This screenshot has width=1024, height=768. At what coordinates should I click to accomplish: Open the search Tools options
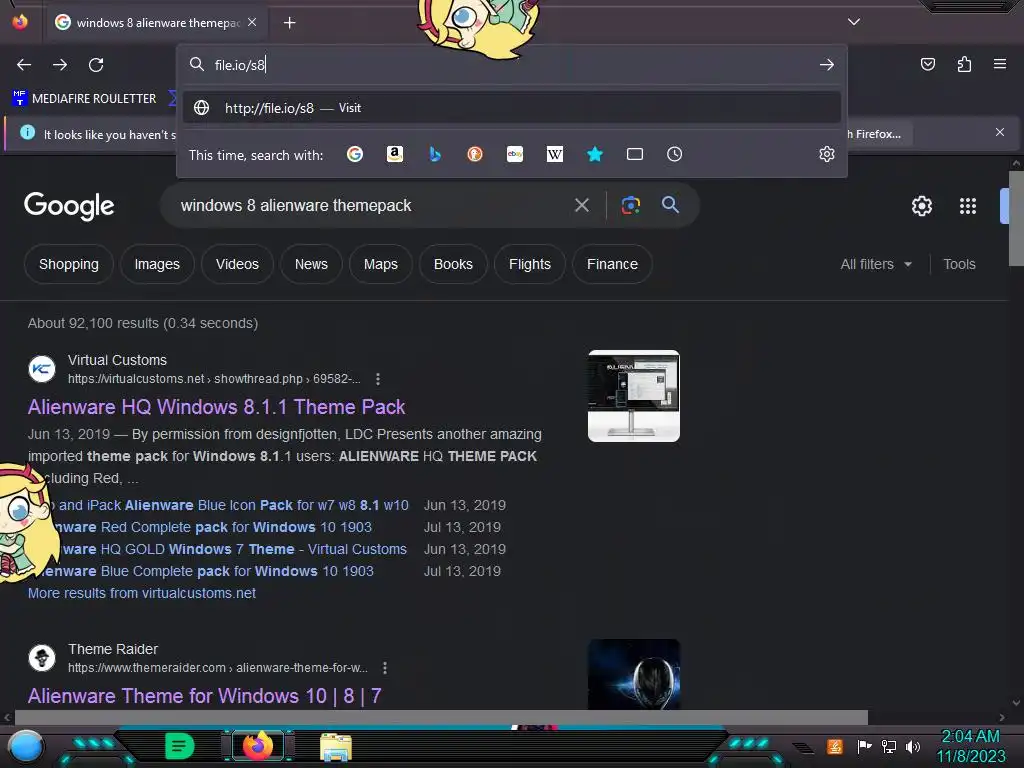click(x=959, y=264)
